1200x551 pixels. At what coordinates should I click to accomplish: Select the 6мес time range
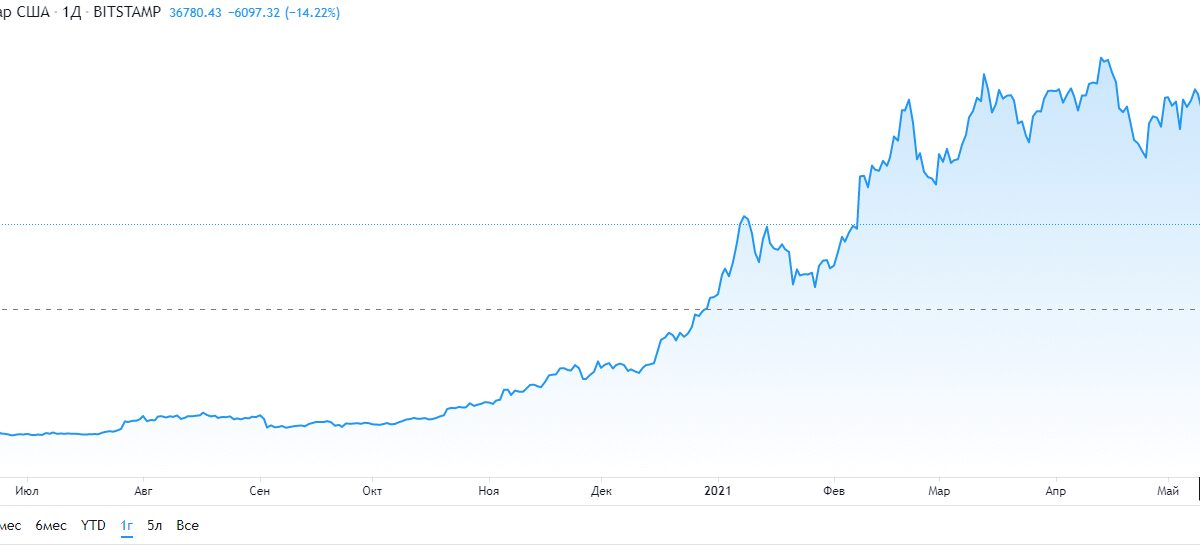pyautogui.click(x=51, y=525)
